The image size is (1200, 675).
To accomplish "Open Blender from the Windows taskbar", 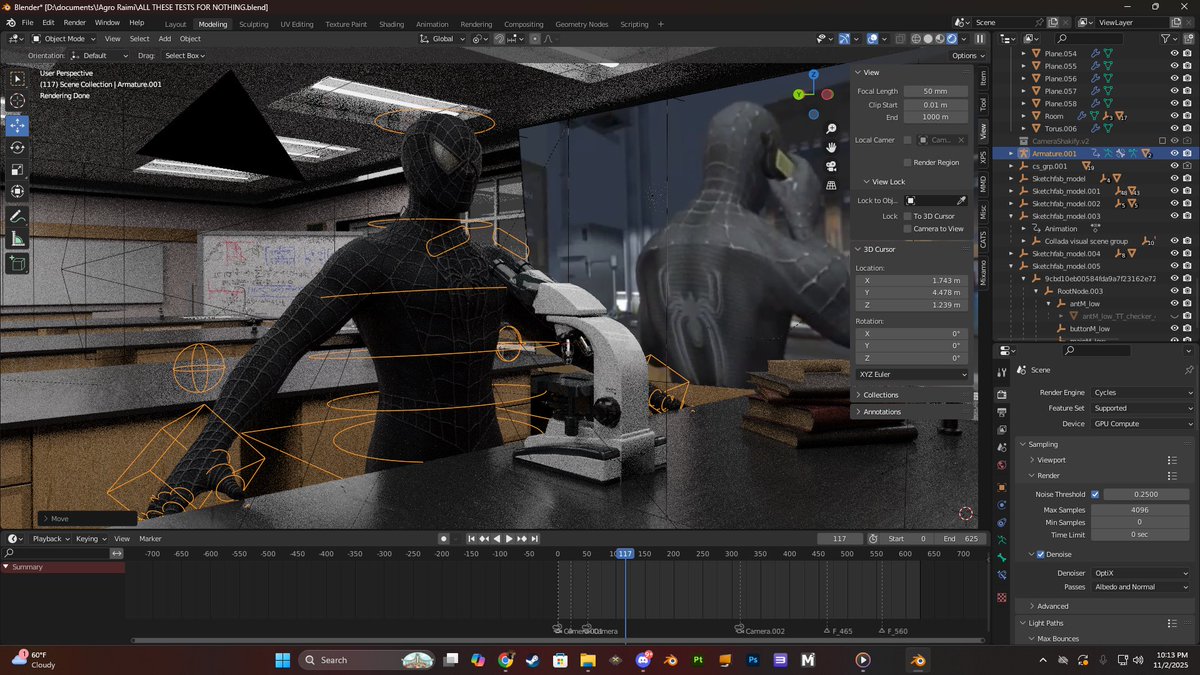I will coord(917,660).
